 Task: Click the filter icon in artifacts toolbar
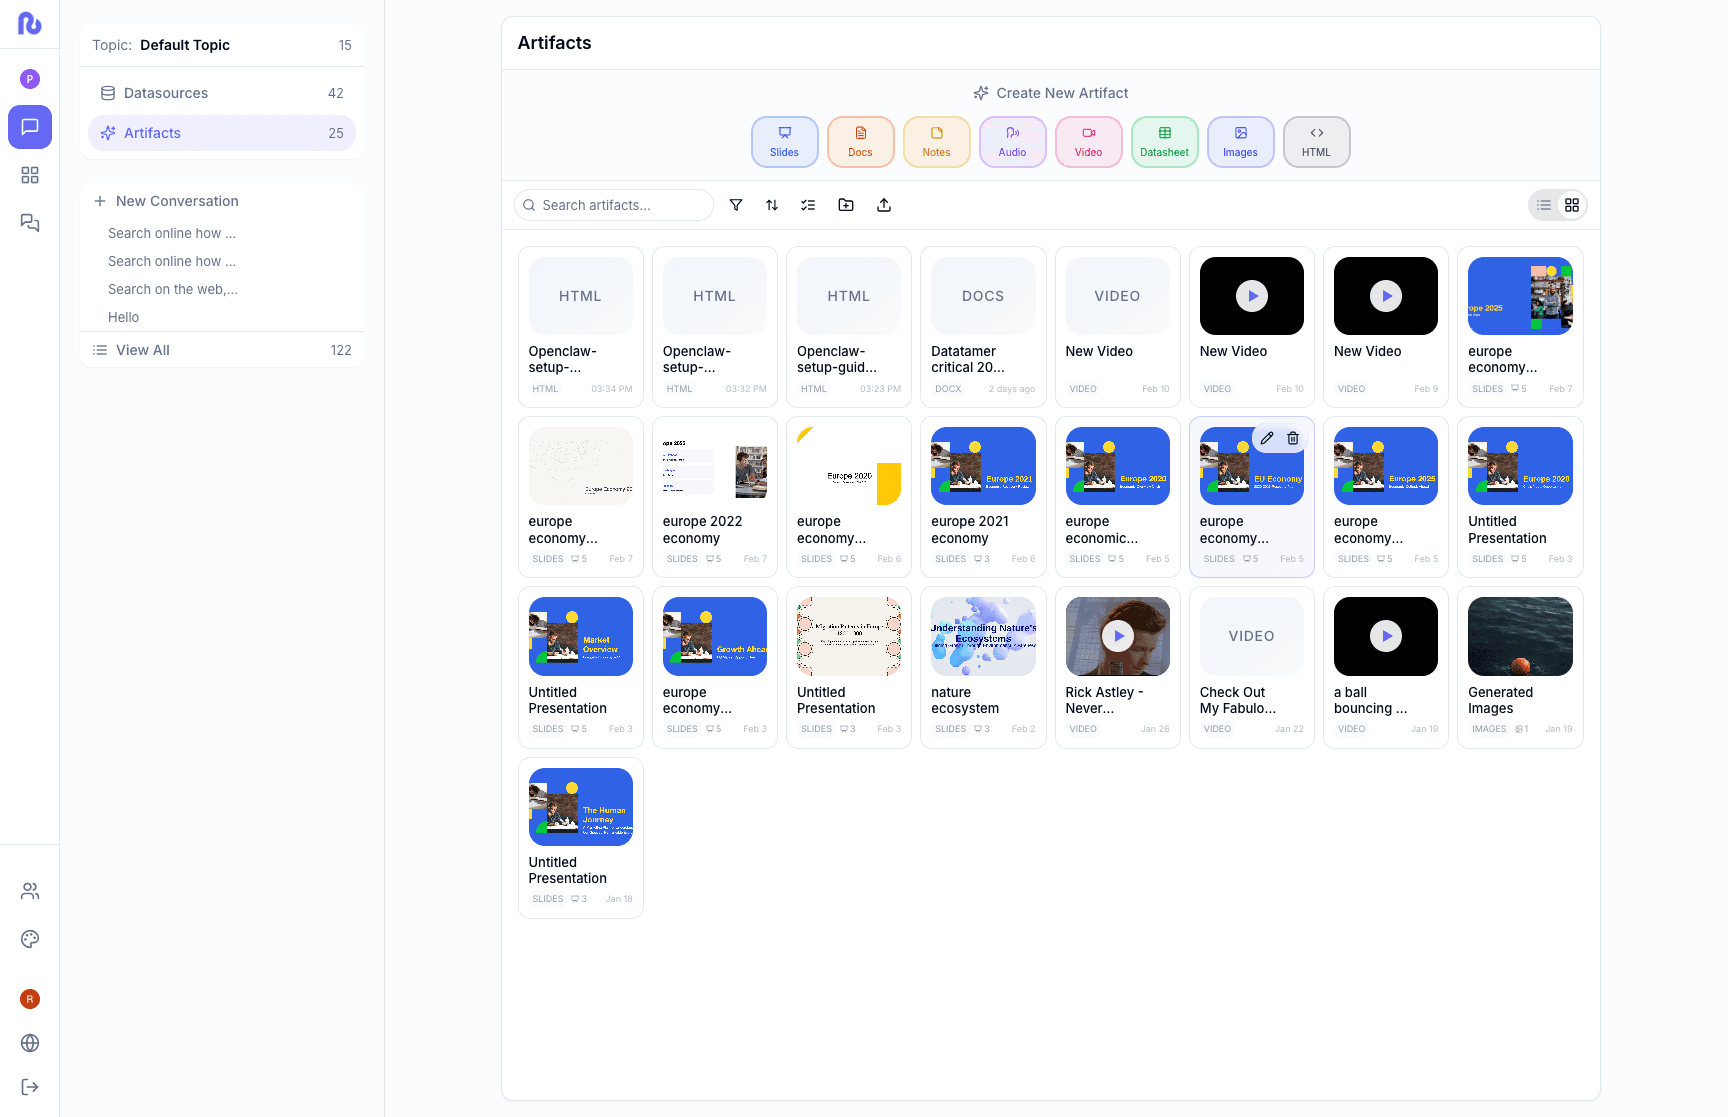click(736, 205)
